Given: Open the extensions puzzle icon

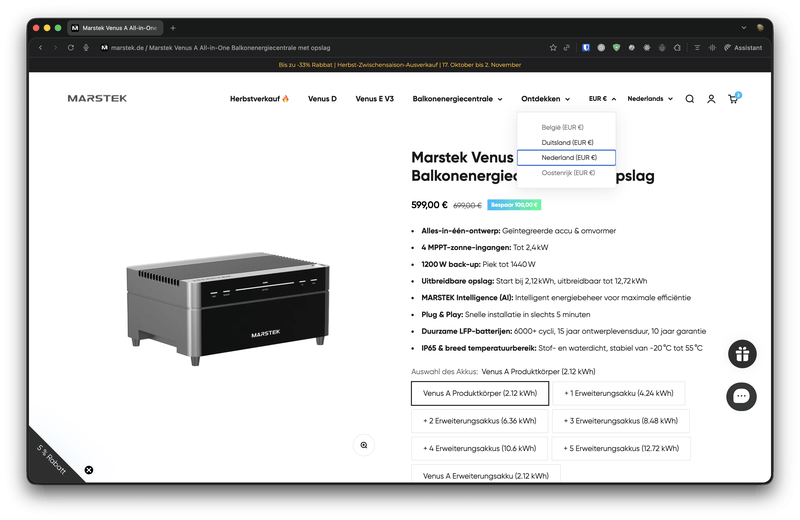Looking at the screenshot, I should click(677, 47).
